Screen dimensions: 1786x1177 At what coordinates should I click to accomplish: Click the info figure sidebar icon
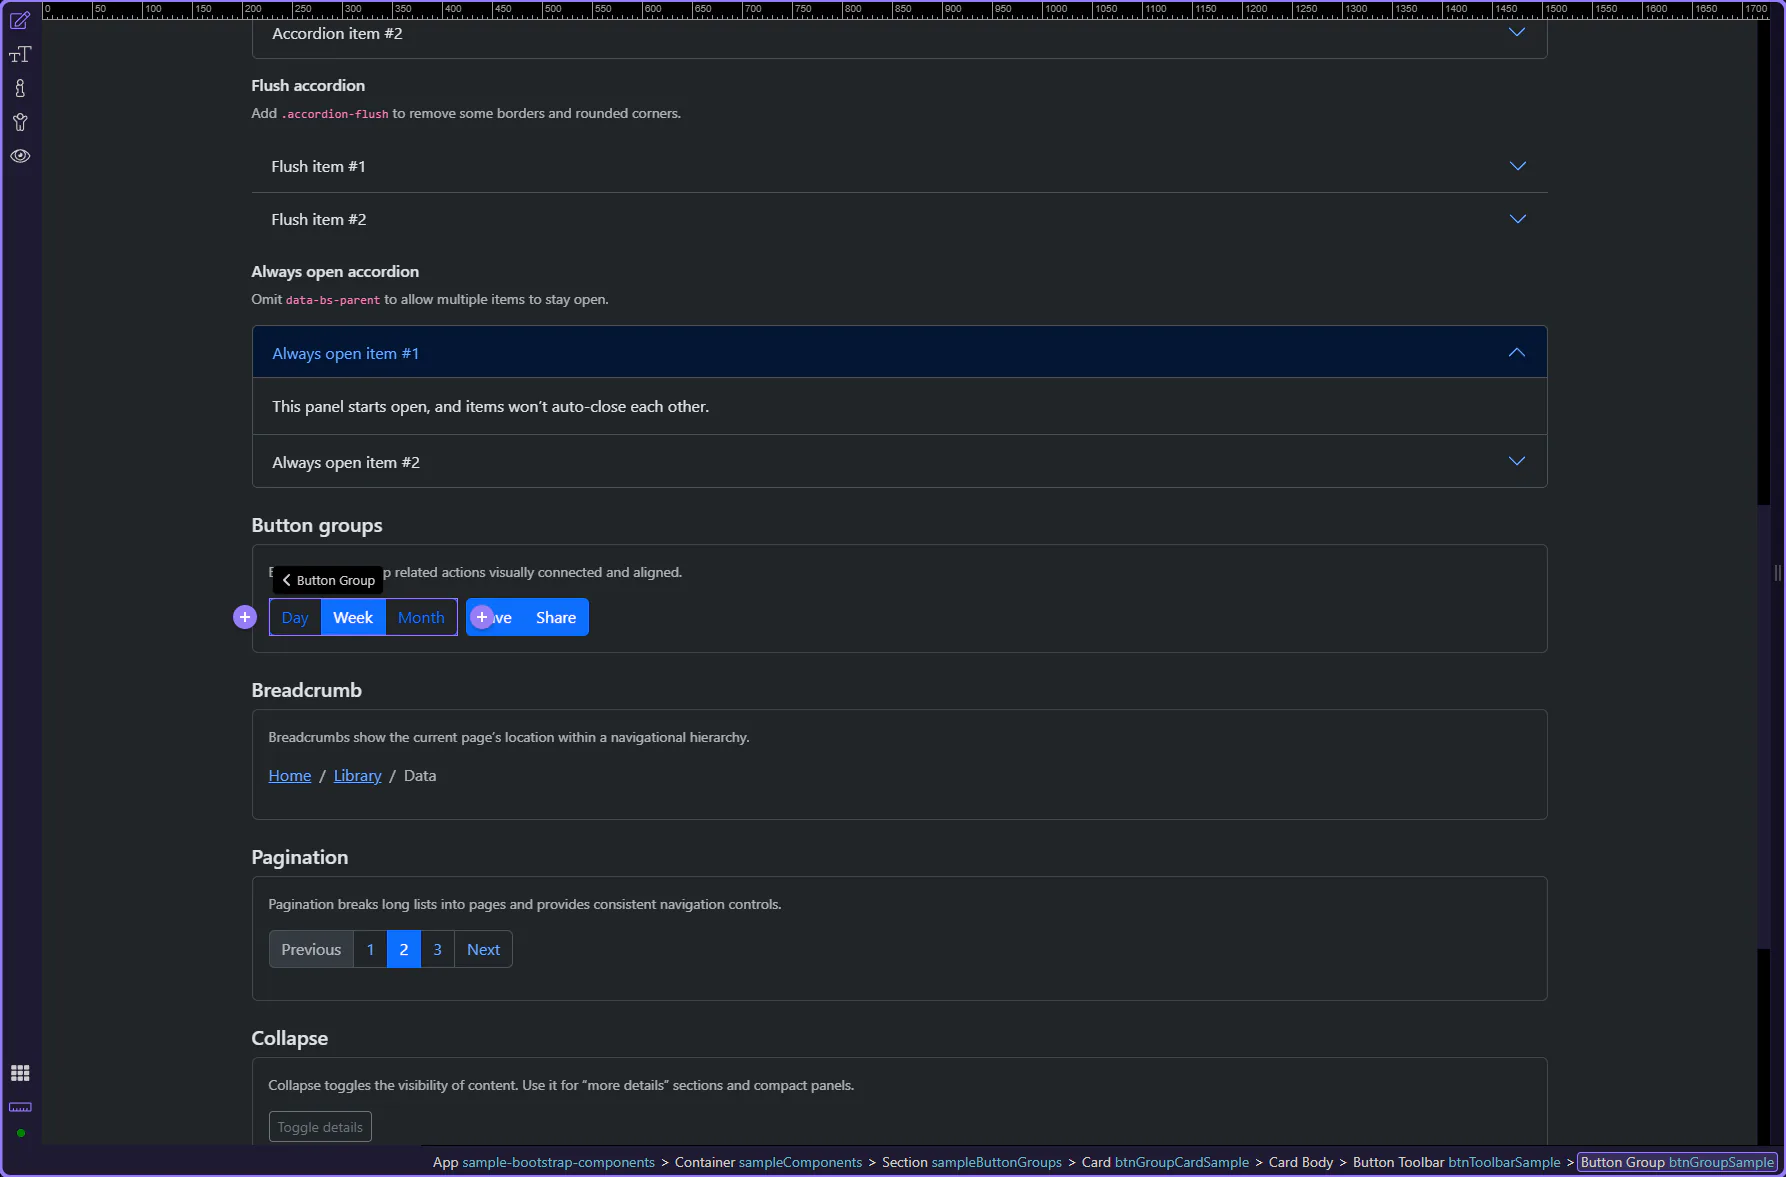pyautogui.click(x=20, y=89)
